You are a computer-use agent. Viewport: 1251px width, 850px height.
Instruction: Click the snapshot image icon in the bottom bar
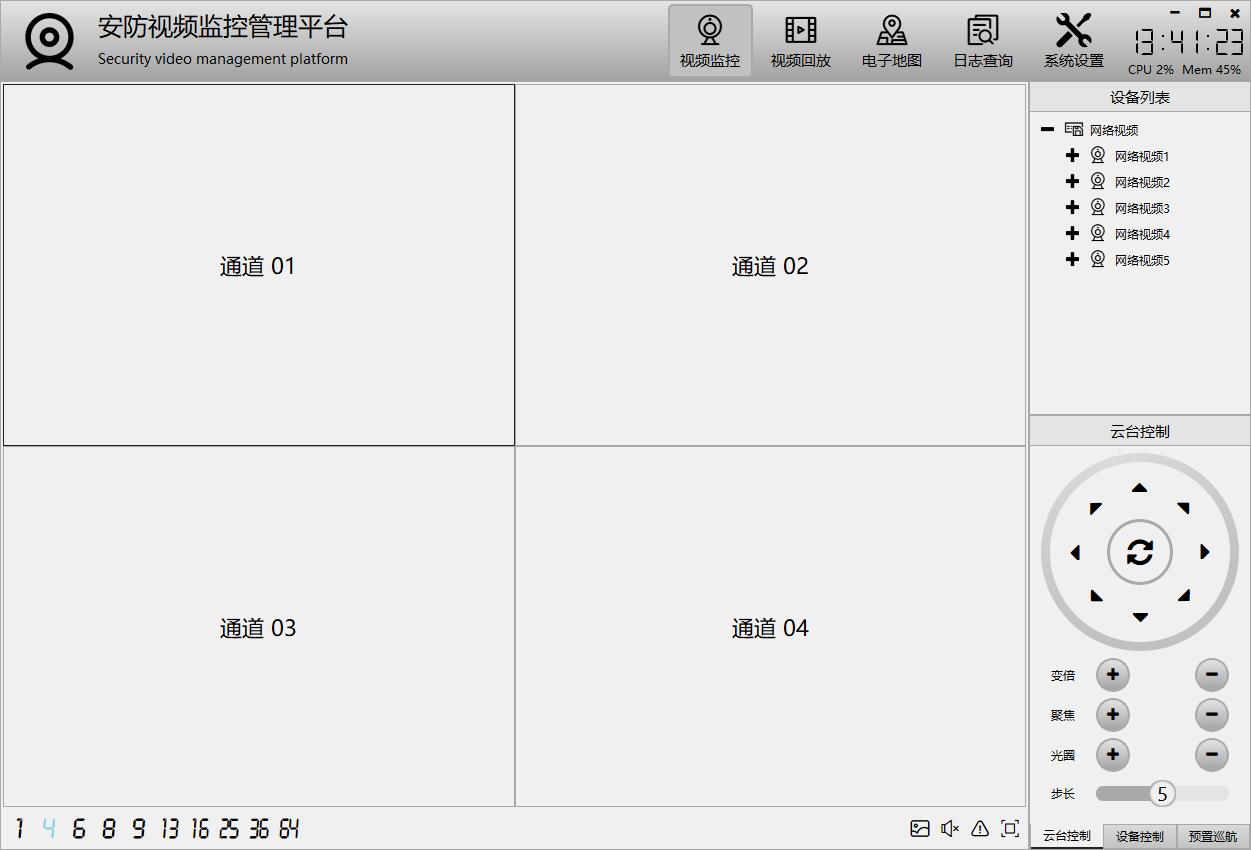pos(920,828)
